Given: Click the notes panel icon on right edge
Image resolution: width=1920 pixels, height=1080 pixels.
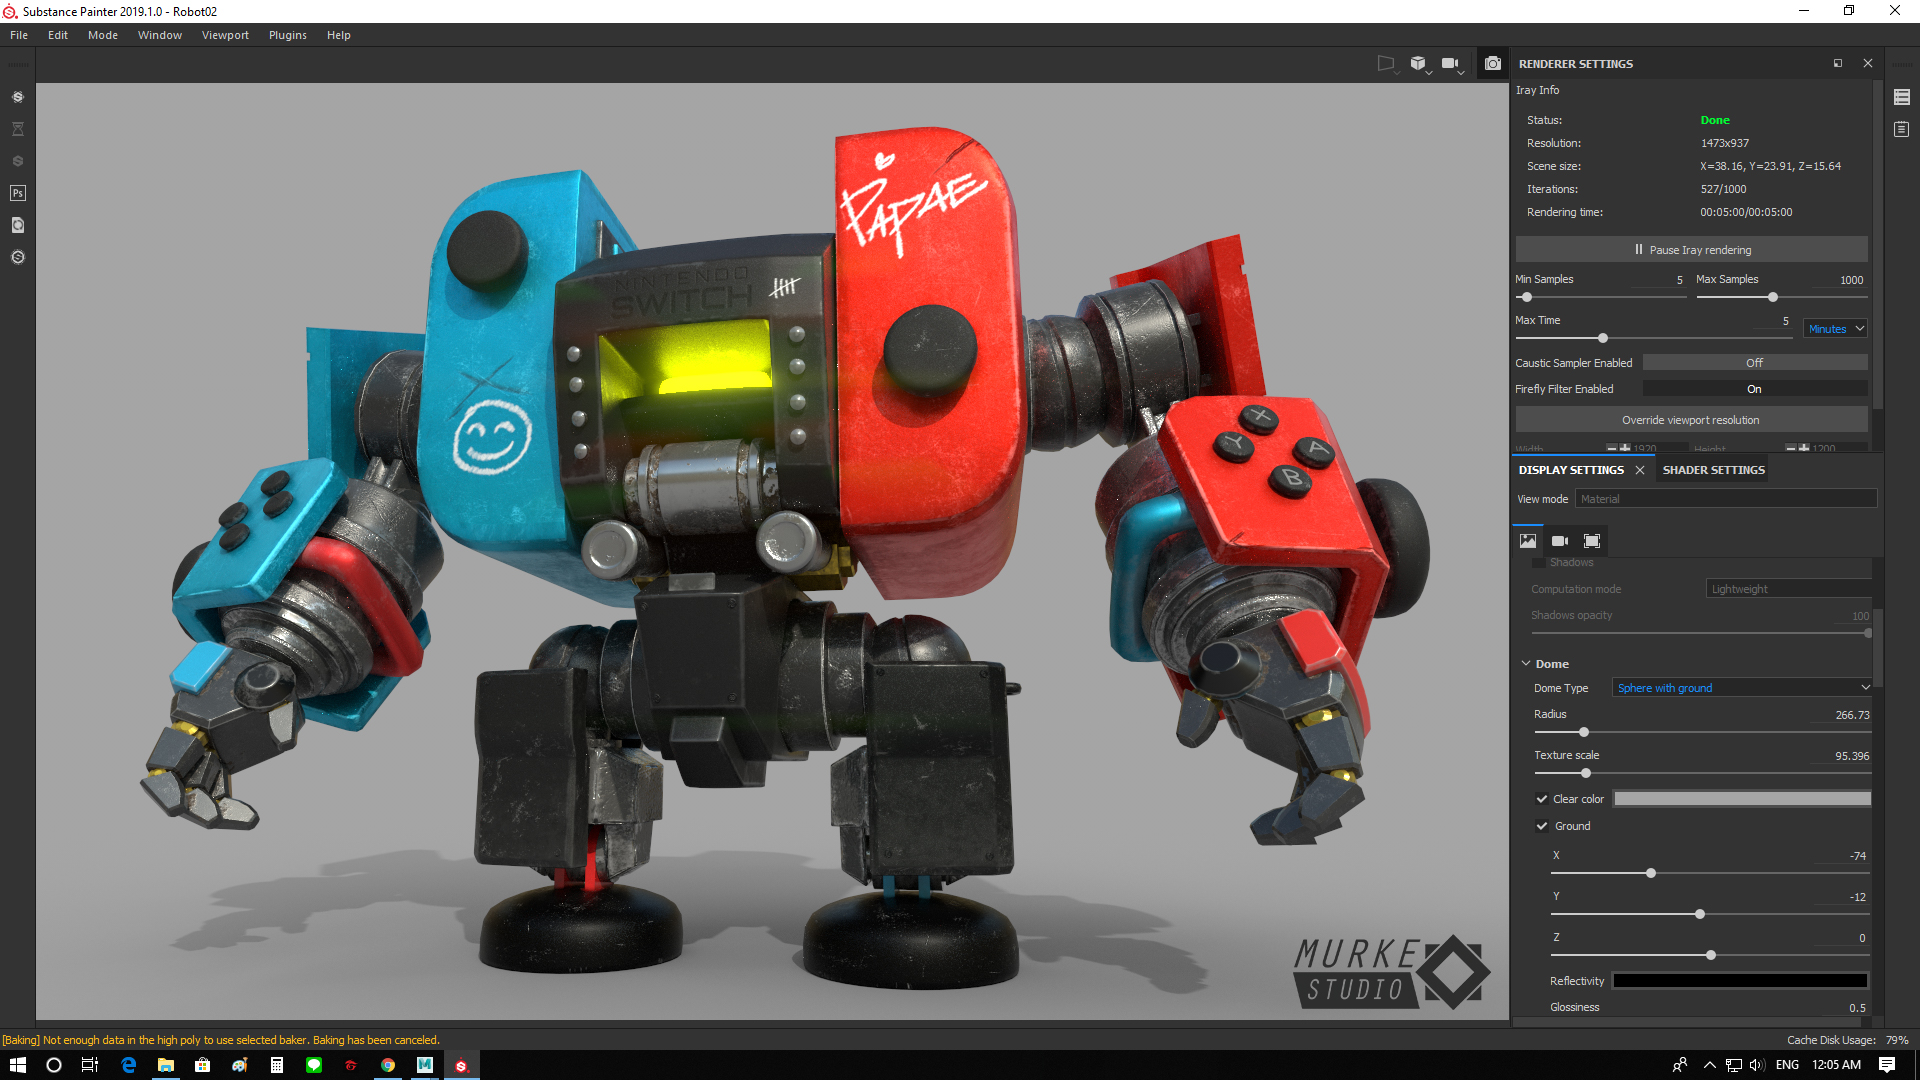Looking at the screenshot, I should 1901,130.
